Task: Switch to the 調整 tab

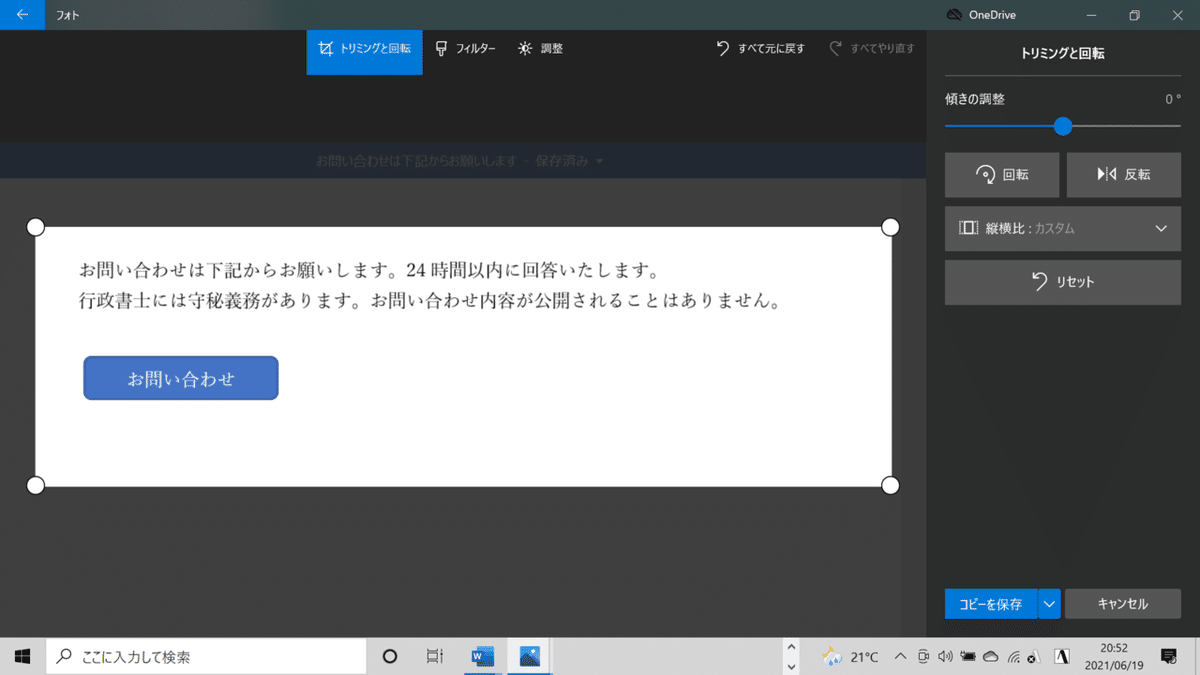Action: pyautogui.click(x=540, y=48)
